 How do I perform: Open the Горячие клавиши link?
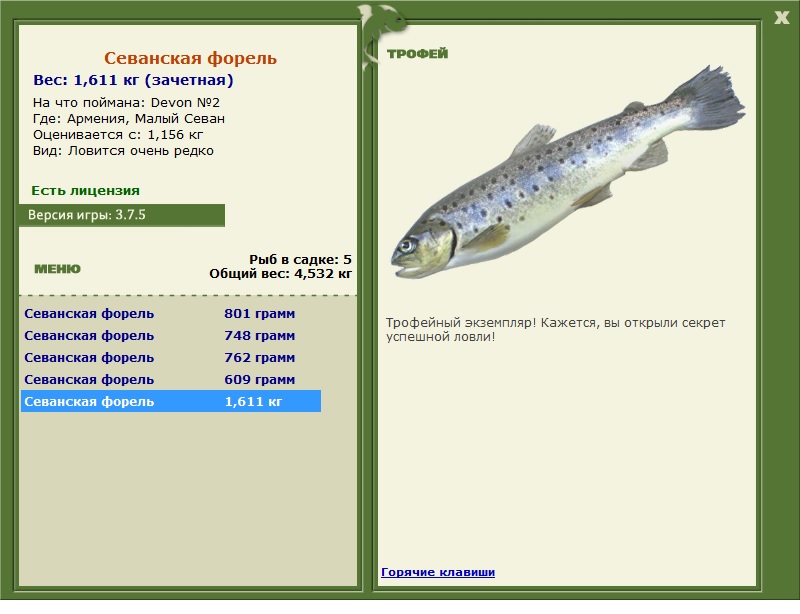(438, 572)
